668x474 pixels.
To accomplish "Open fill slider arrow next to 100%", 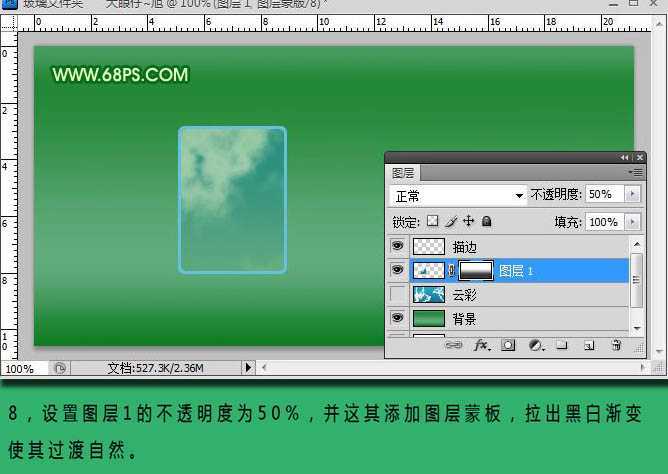I will tap(632, 222).
